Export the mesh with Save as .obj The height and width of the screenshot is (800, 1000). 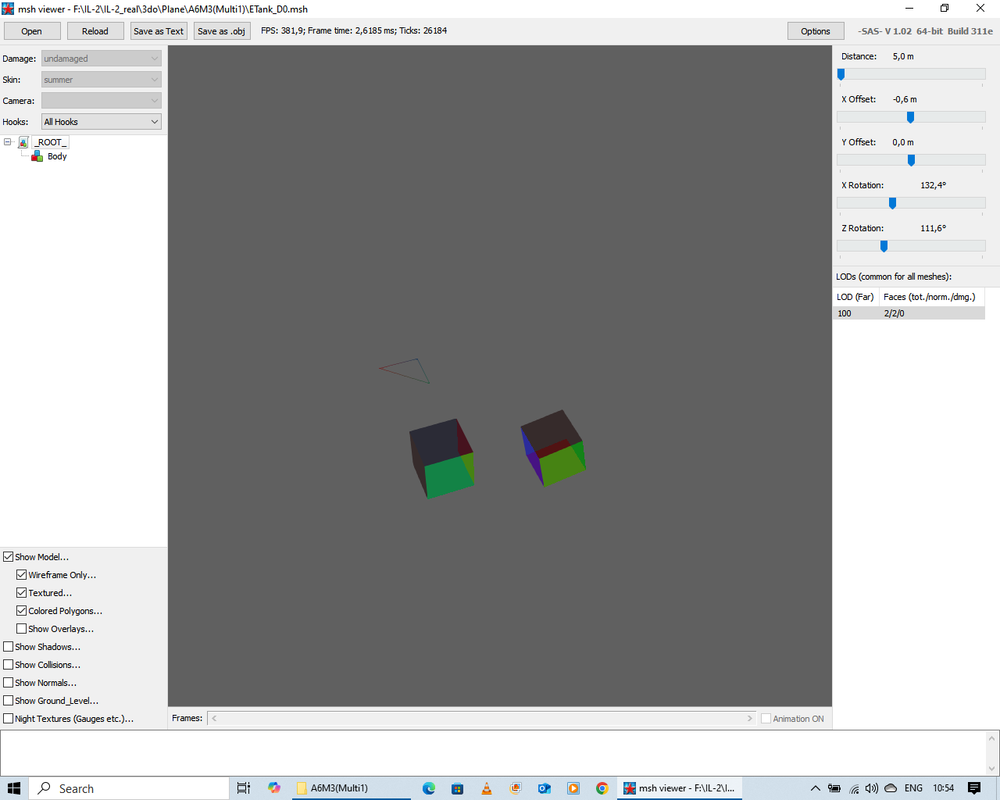[221, 31]
